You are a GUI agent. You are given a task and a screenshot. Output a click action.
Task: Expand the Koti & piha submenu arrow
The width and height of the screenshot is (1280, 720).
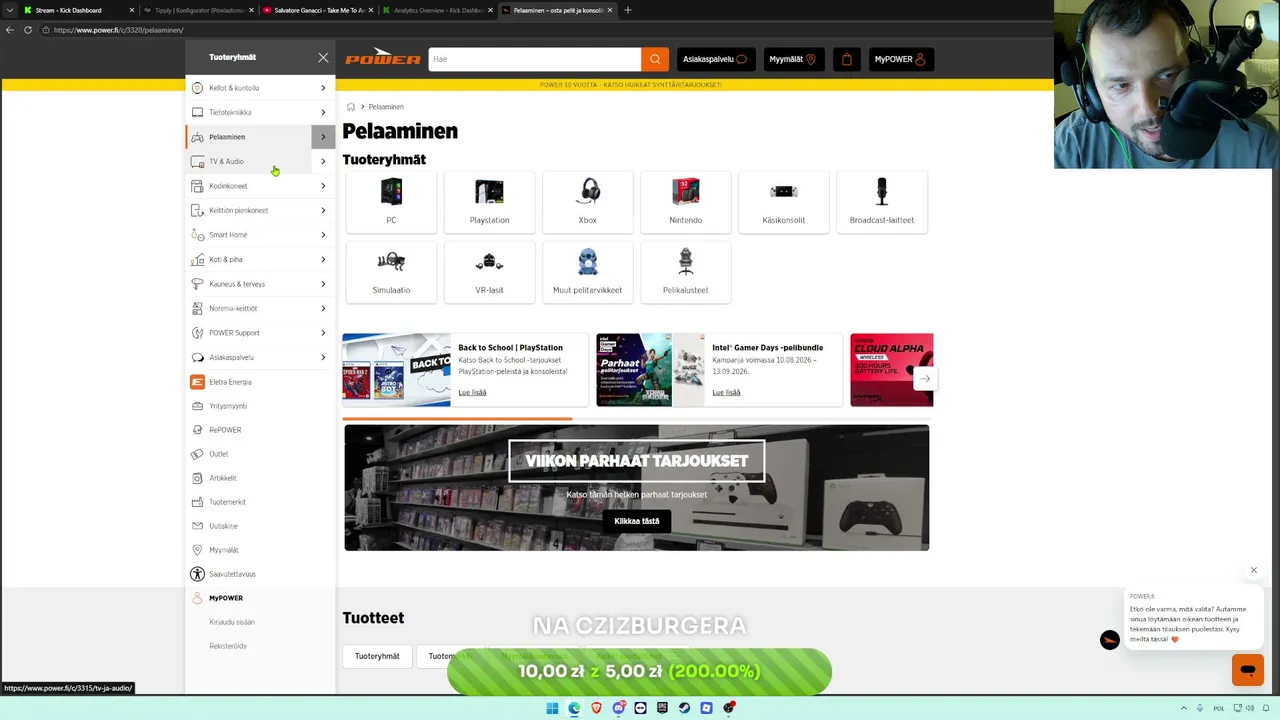coord(323,259)
